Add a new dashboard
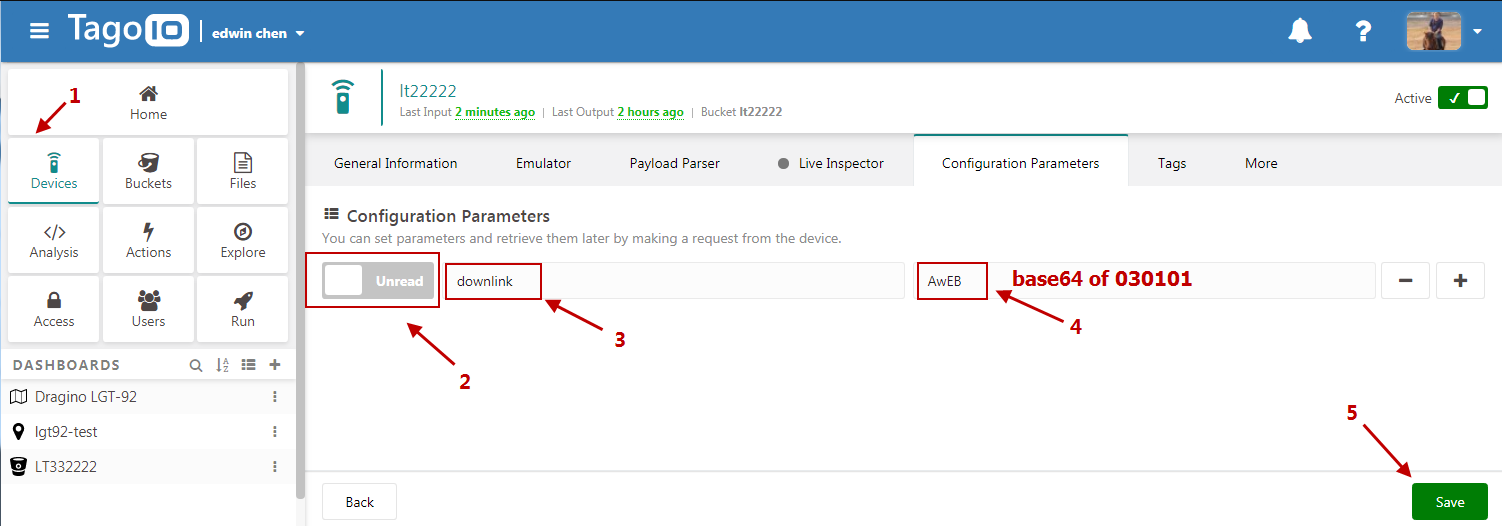The height and width of the screenshot is (526, 1502). [x=275, y=366]
